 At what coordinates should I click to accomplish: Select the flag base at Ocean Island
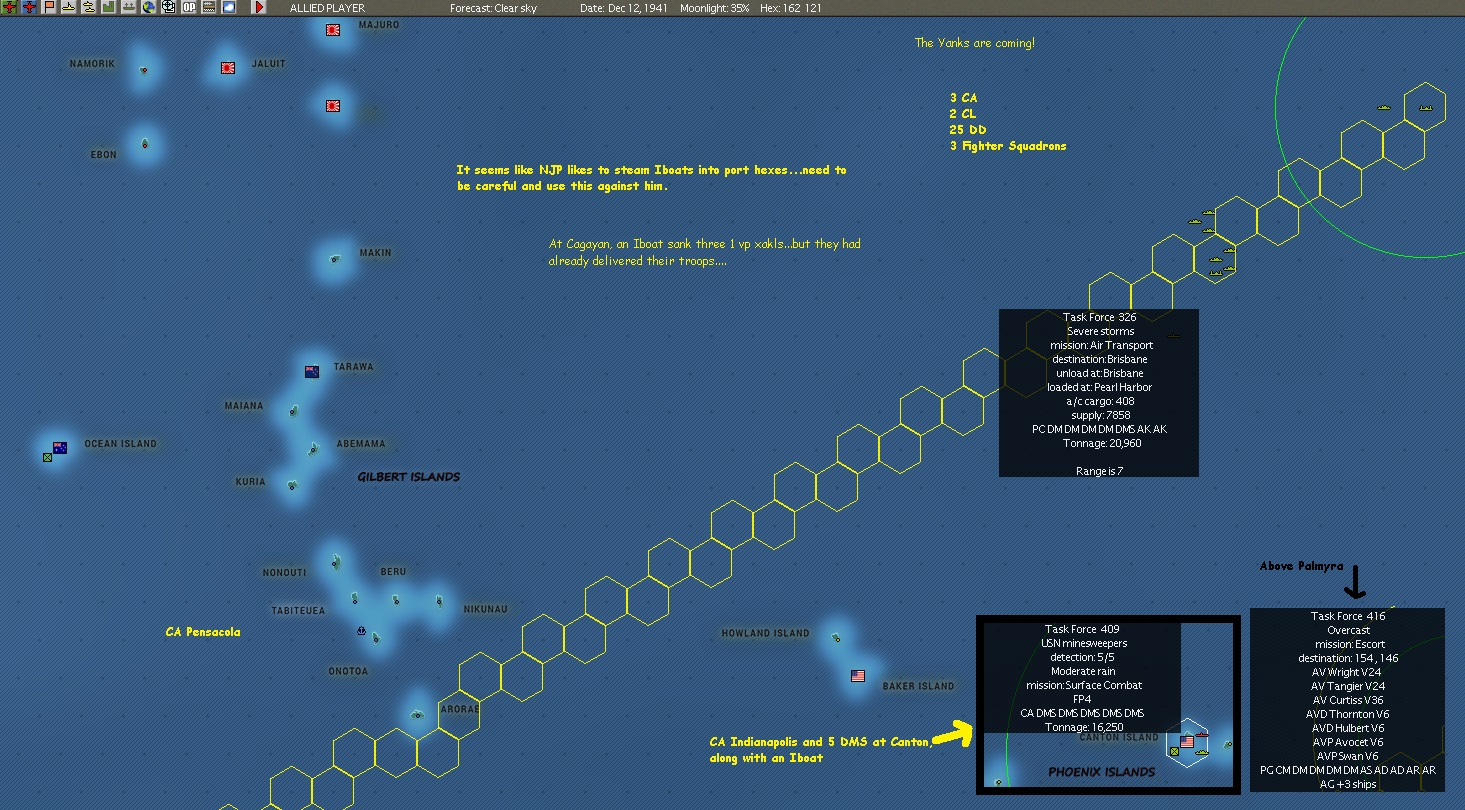[x=60, y=447]
